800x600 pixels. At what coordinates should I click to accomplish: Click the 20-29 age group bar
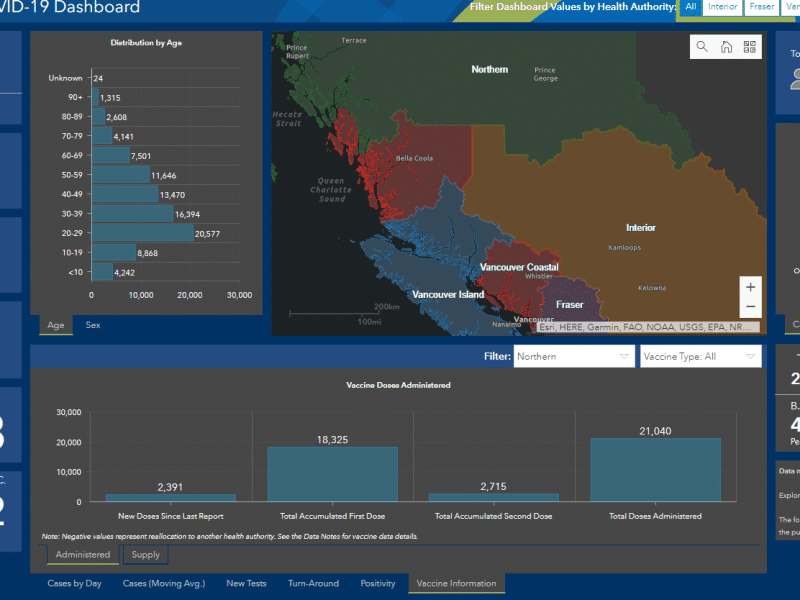click(x=142, y=233)
